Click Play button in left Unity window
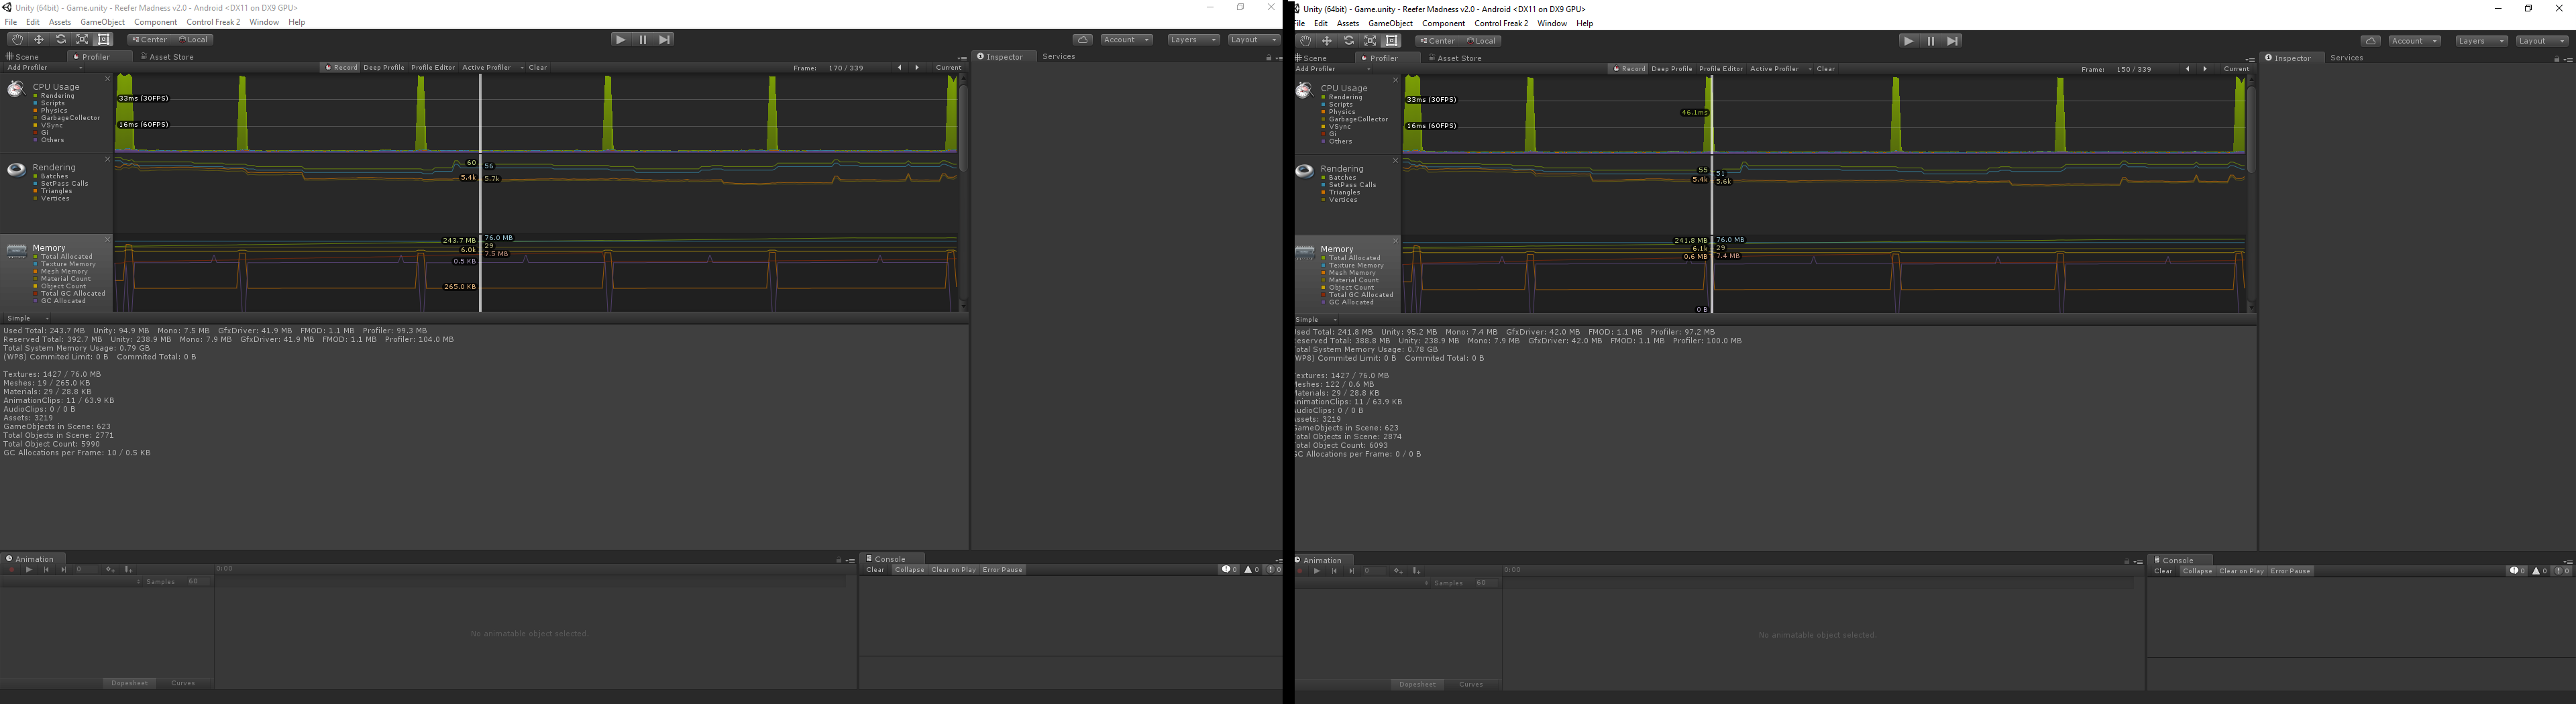 pos(621,40)
